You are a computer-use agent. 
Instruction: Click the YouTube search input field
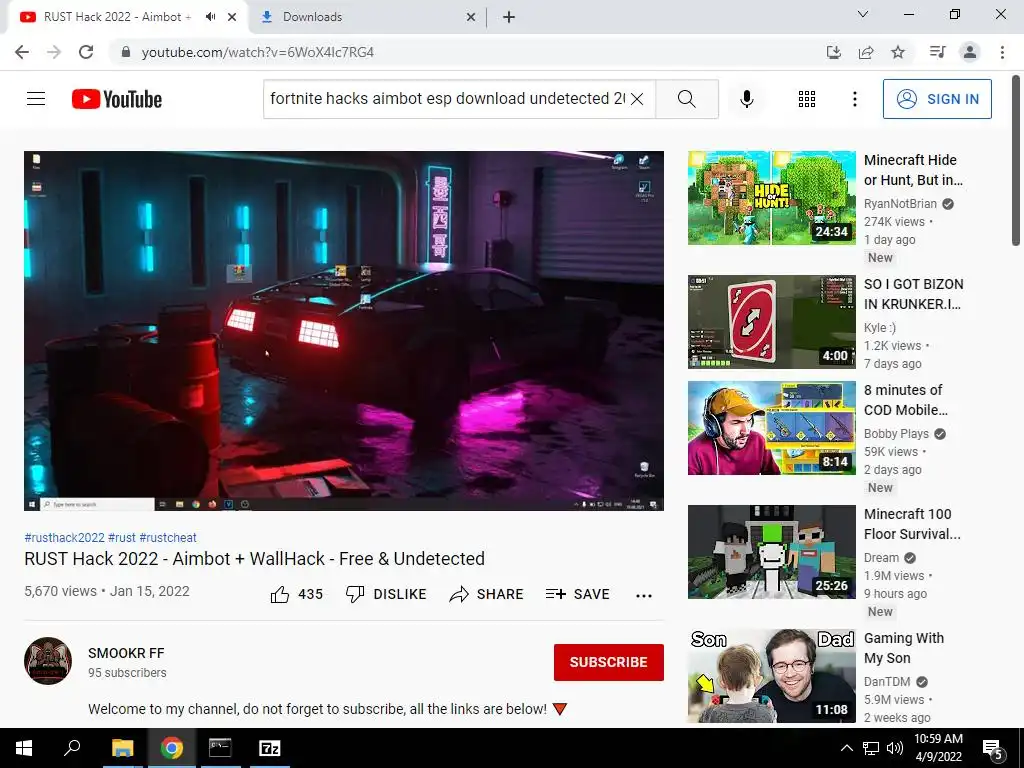pos(447,99)
